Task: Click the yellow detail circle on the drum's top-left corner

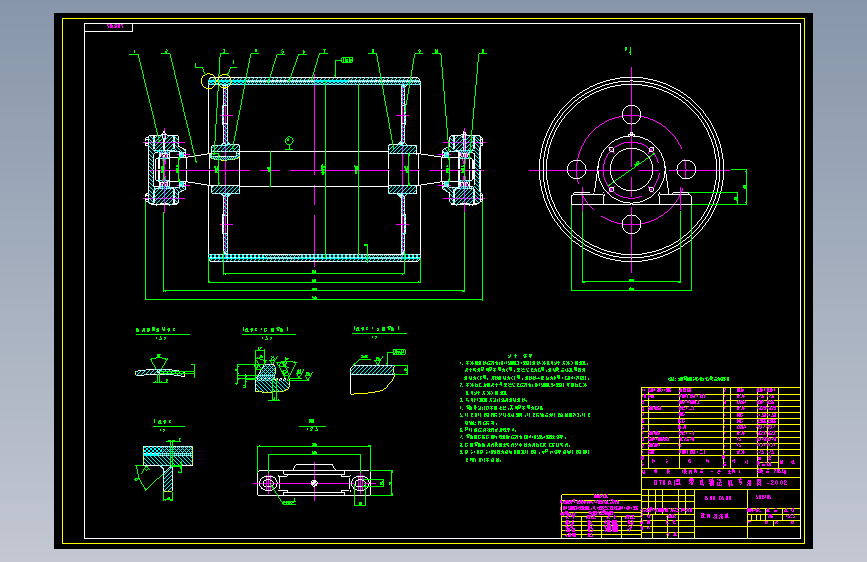Action: [x=208, y=81]
